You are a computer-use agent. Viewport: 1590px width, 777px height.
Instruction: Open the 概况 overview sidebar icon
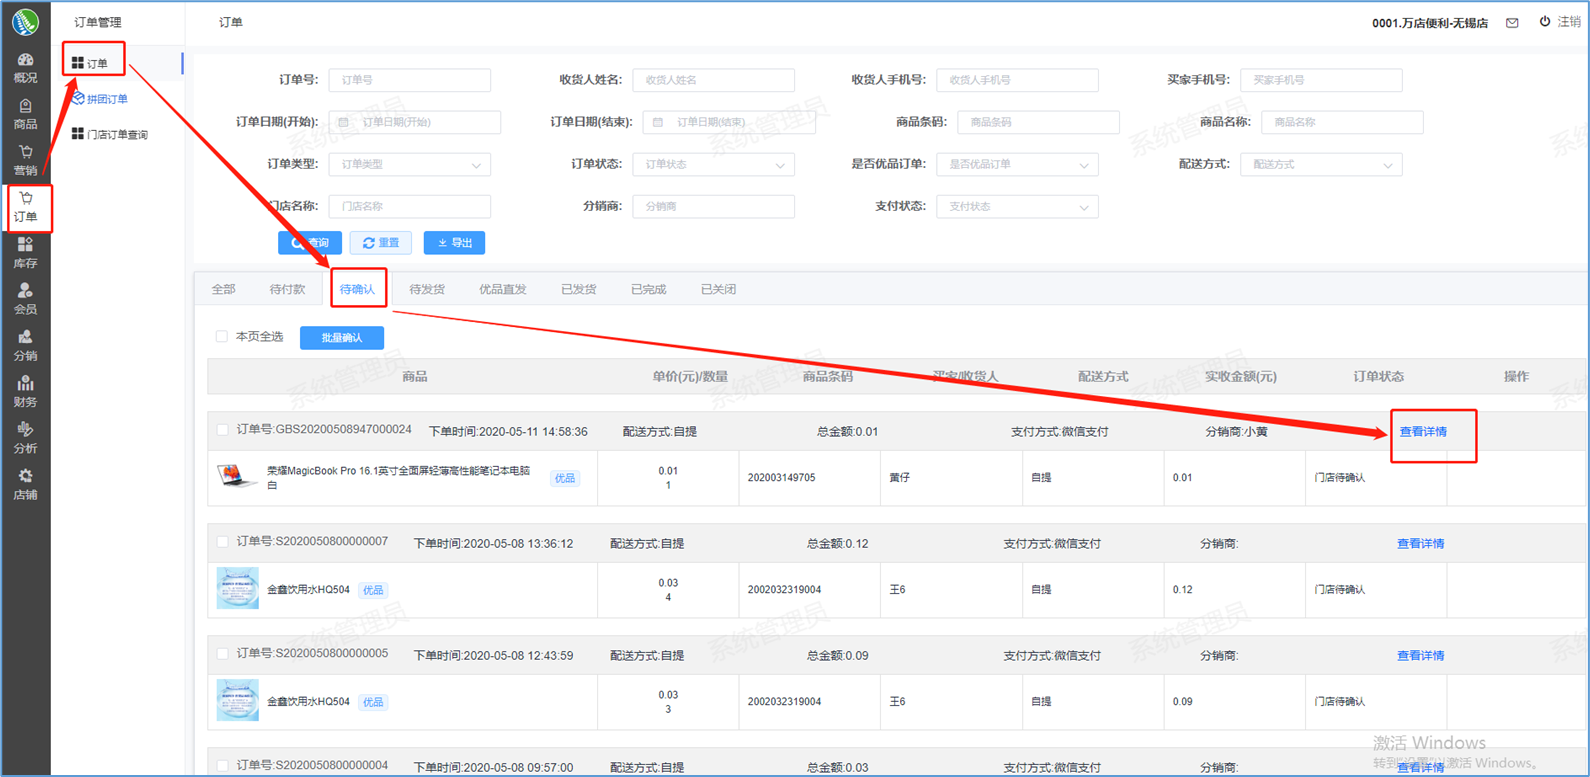(x=25, y=68)
